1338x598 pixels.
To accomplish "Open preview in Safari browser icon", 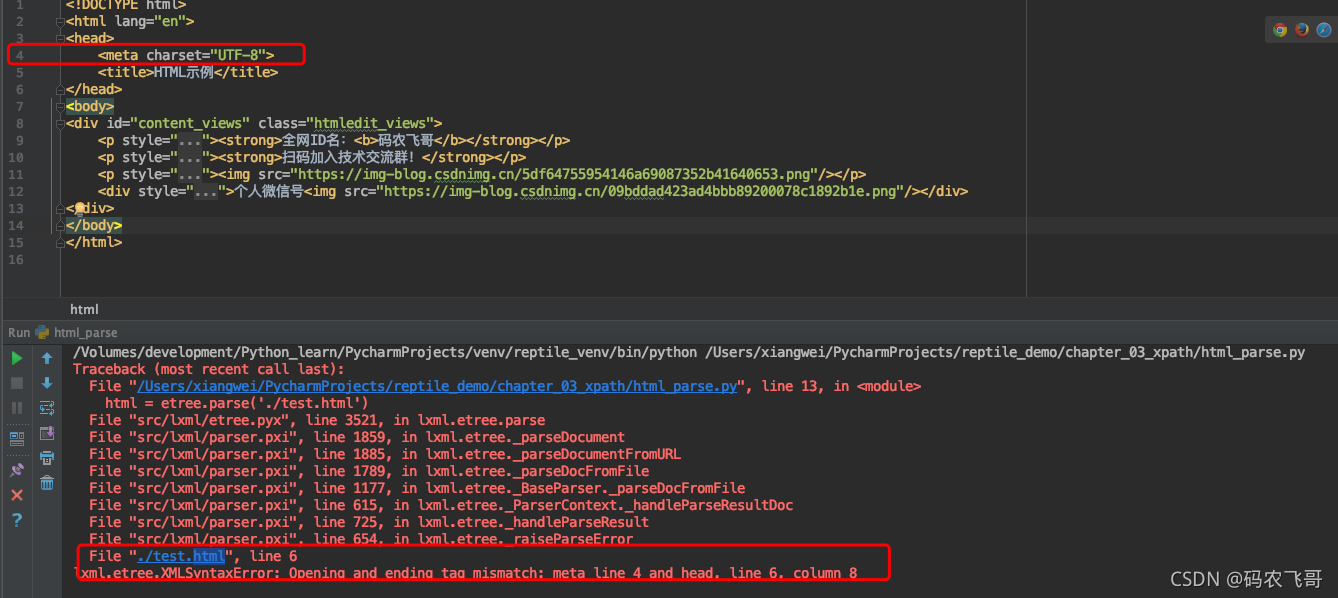I will [1324, 29].
